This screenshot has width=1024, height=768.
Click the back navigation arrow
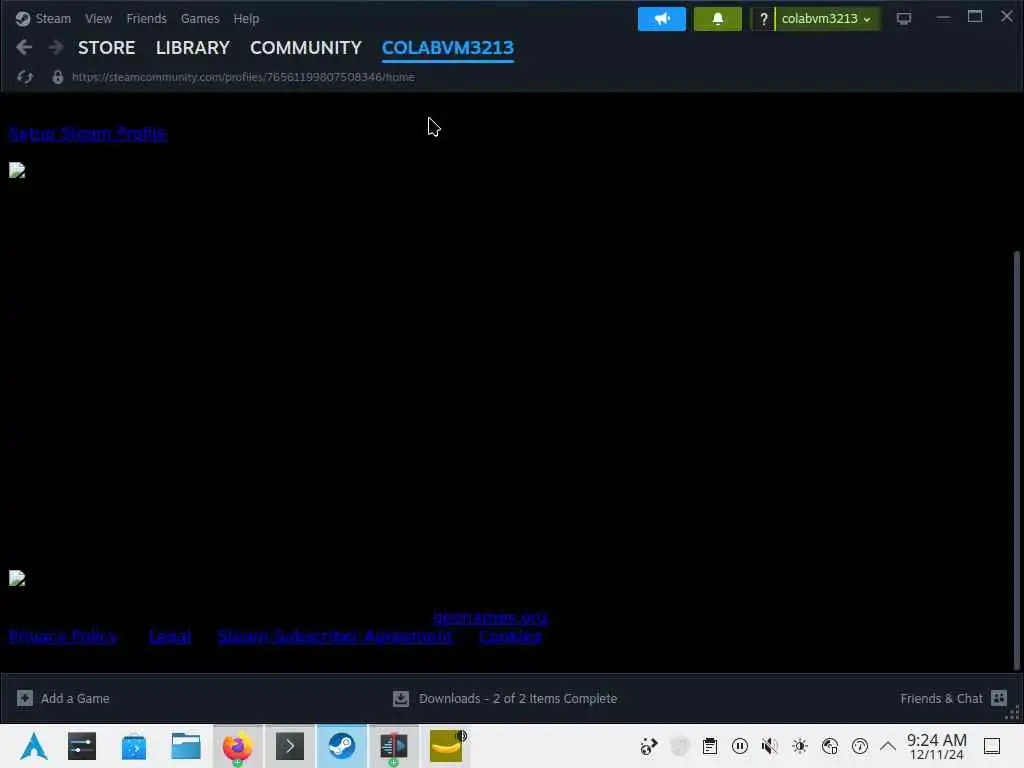[x=24, y=47]
